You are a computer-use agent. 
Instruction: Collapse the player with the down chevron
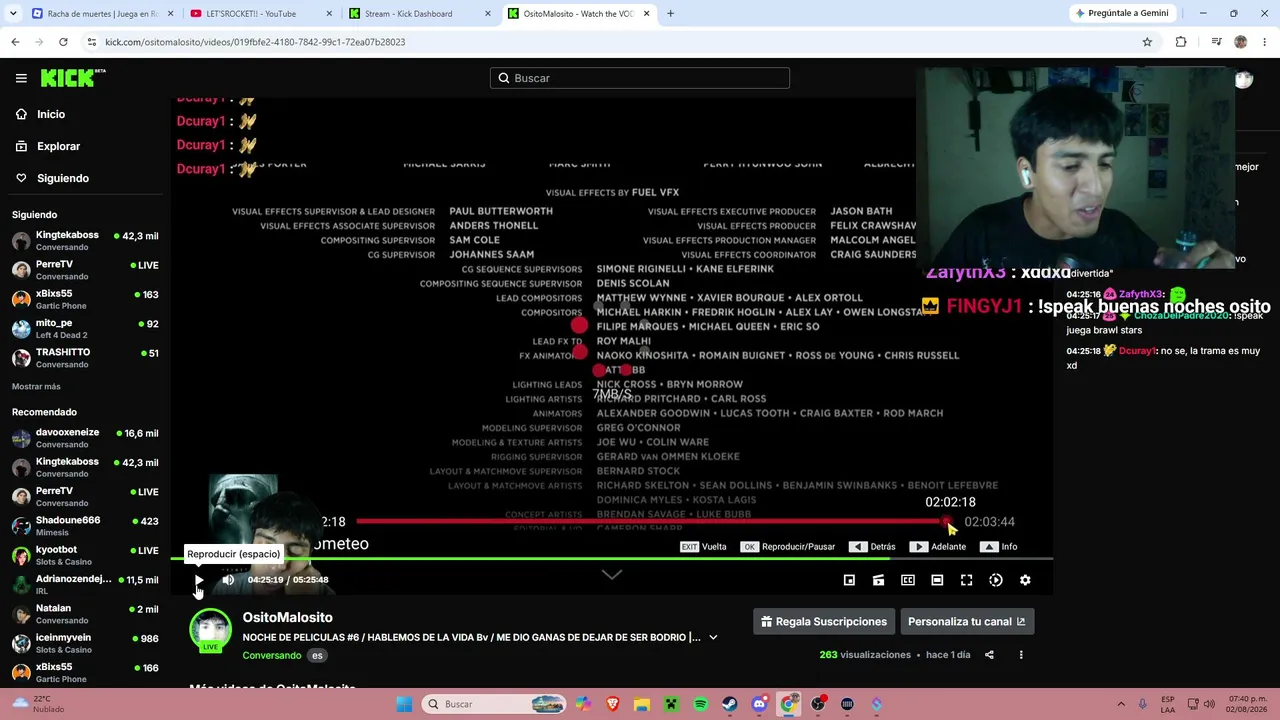[612, 574]
